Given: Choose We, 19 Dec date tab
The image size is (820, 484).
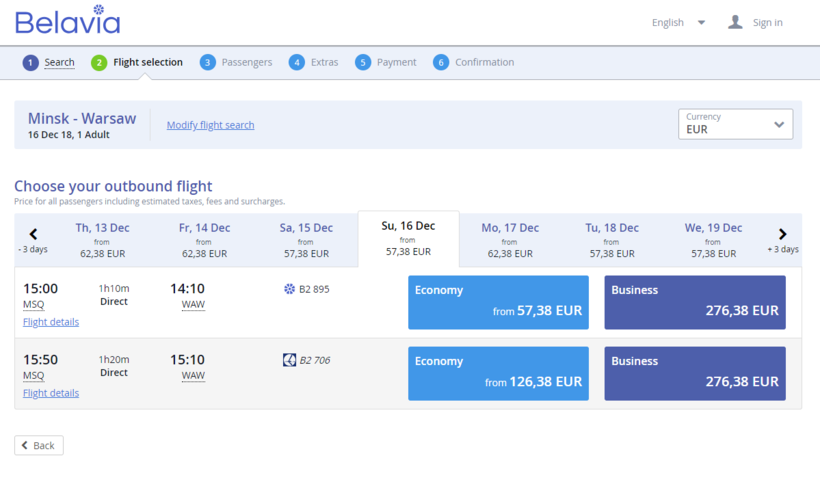Looking at the screenshot, I should pos(713,240).
